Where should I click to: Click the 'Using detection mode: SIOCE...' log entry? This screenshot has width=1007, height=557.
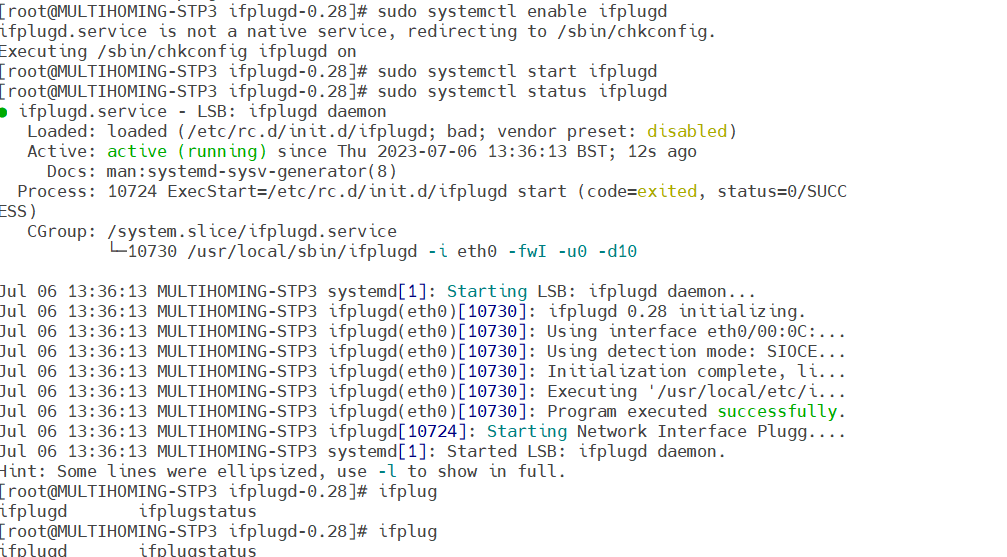click(x=696, y=352)
